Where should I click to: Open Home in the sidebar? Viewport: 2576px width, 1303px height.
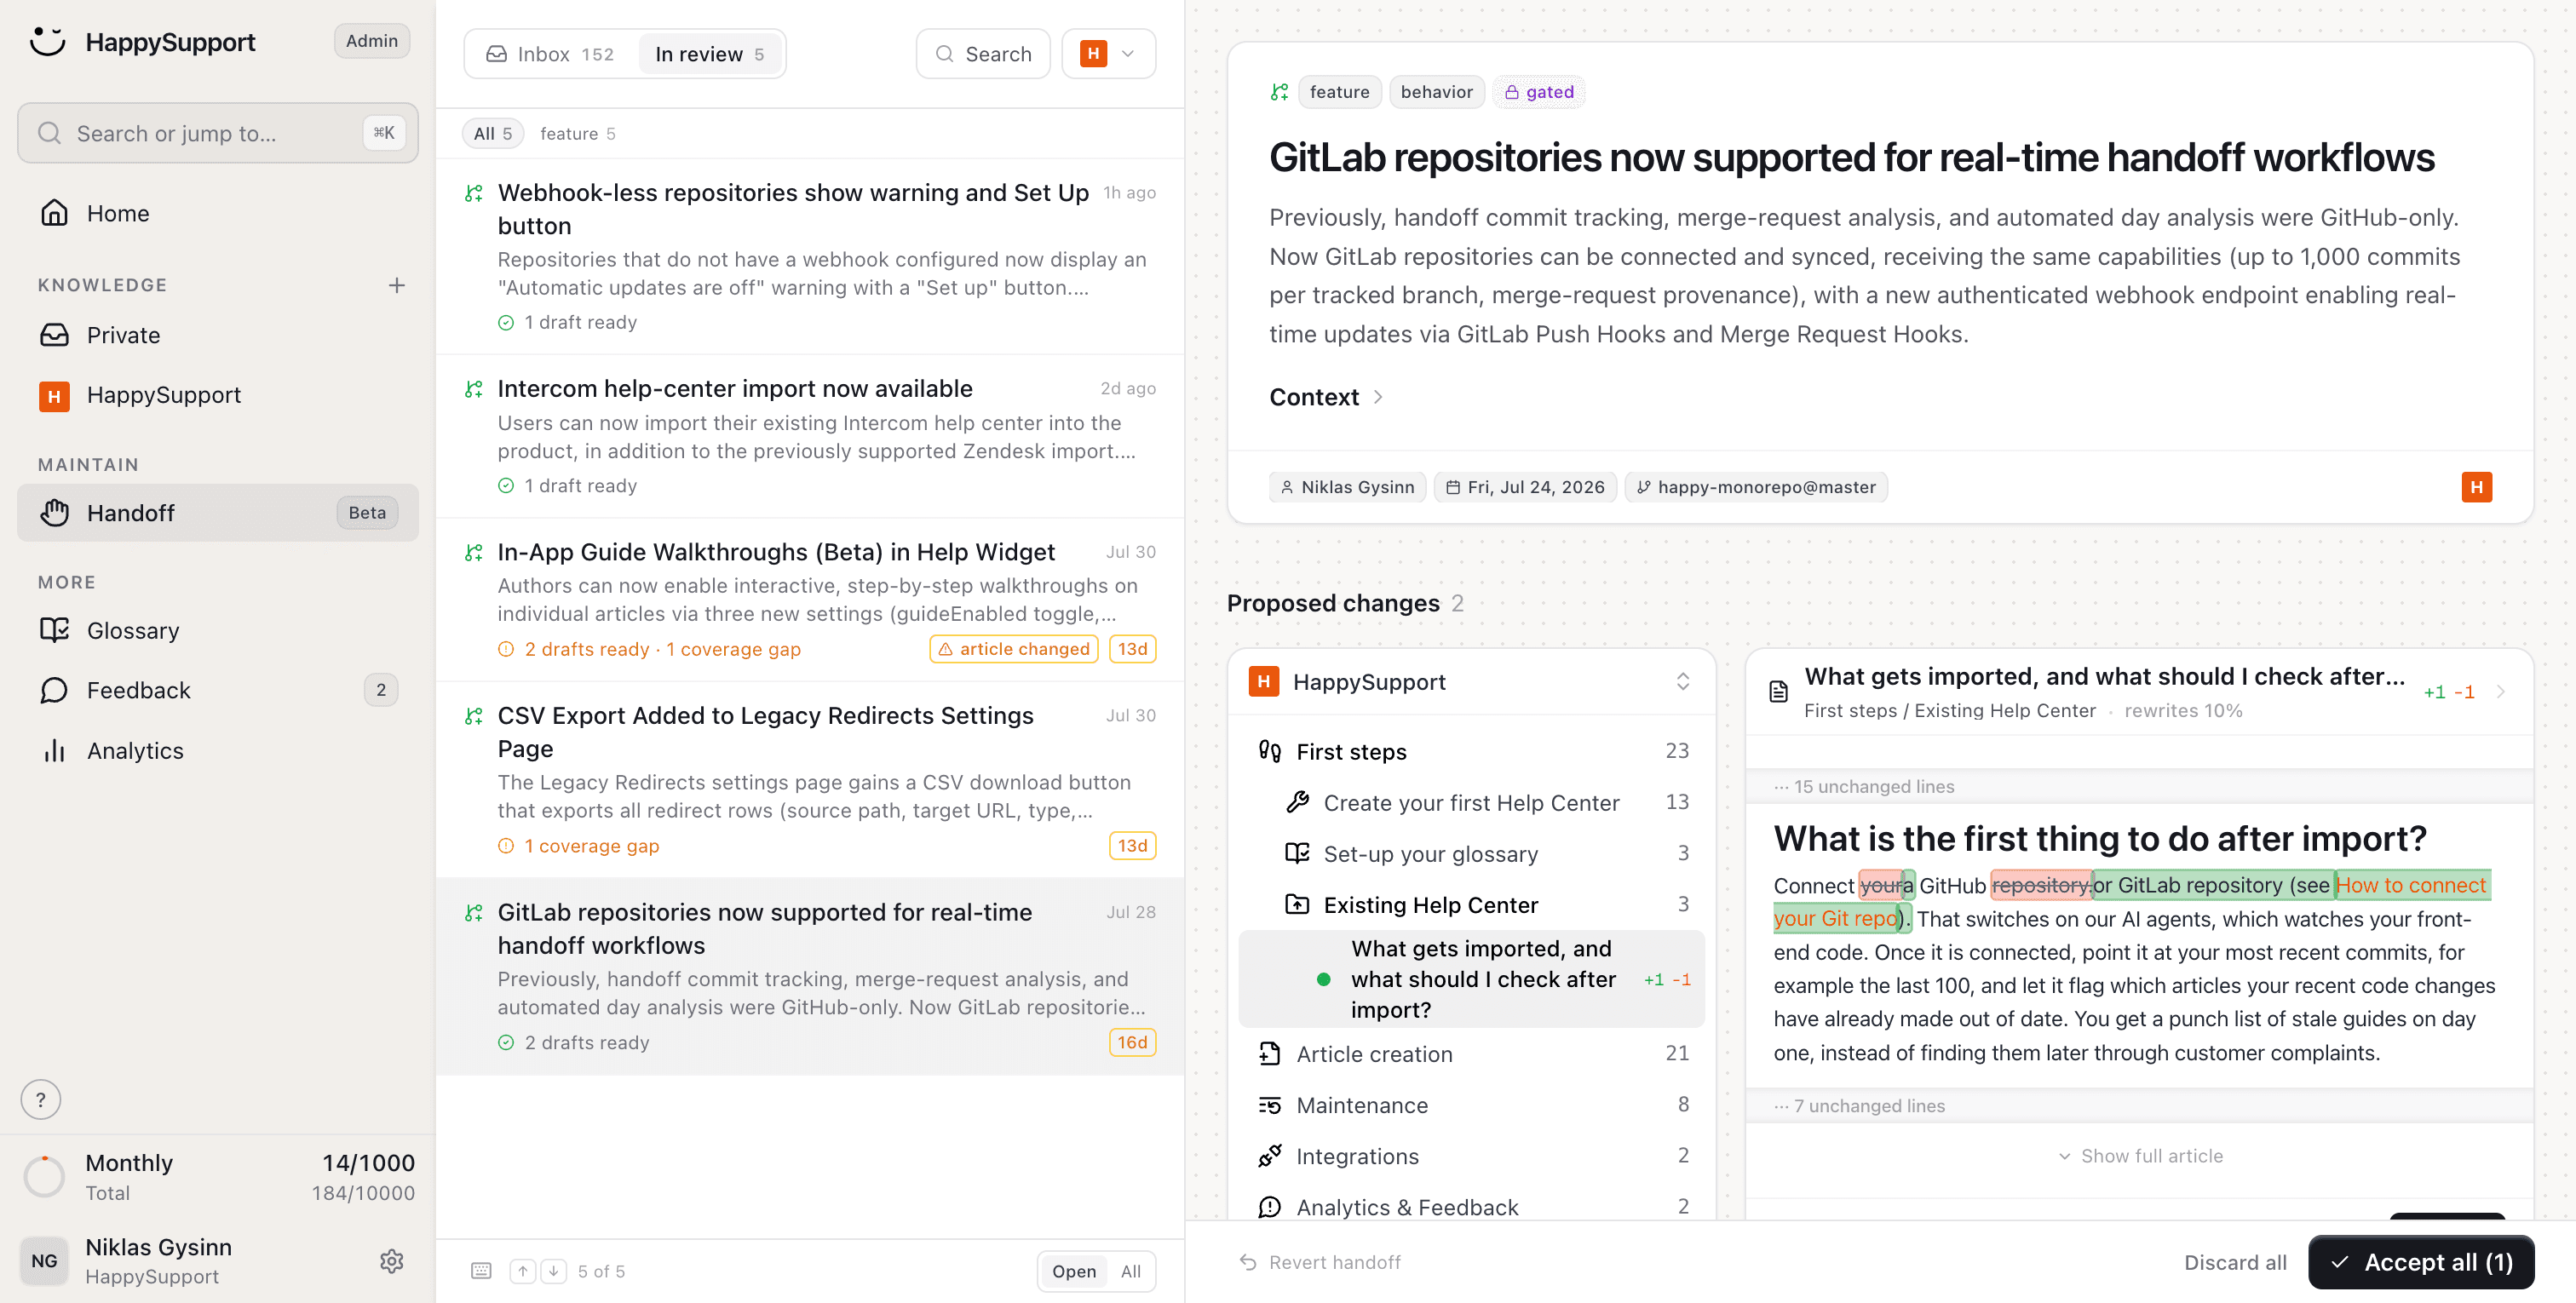(217, 213)
